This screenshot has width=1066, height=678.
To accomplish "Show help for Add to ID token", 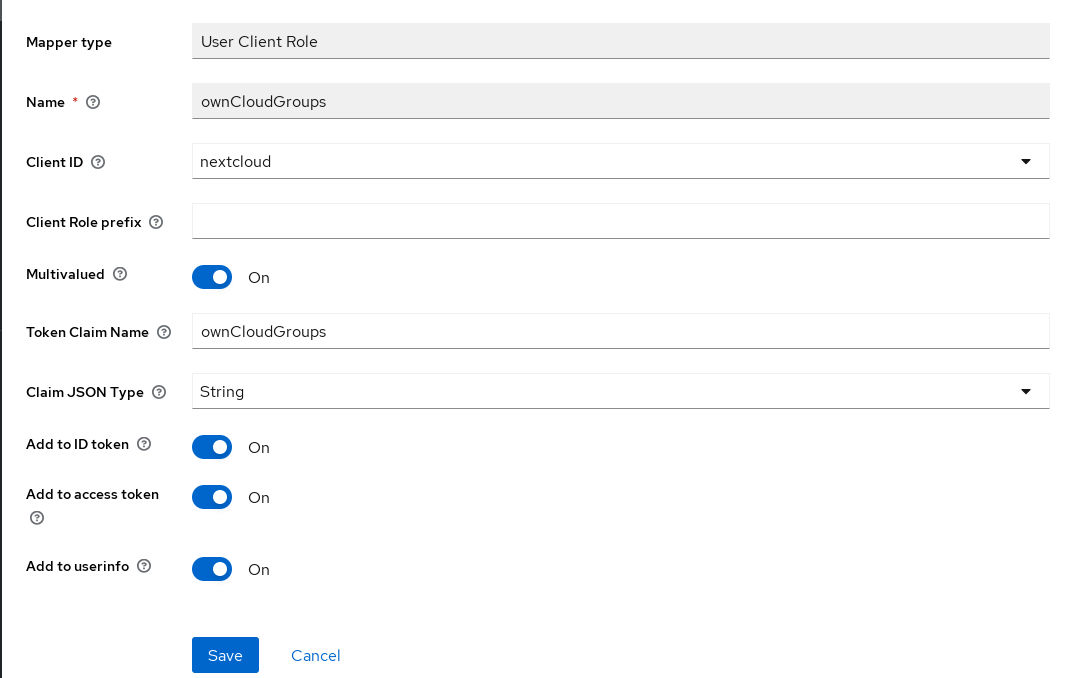I will click(144, 444).
